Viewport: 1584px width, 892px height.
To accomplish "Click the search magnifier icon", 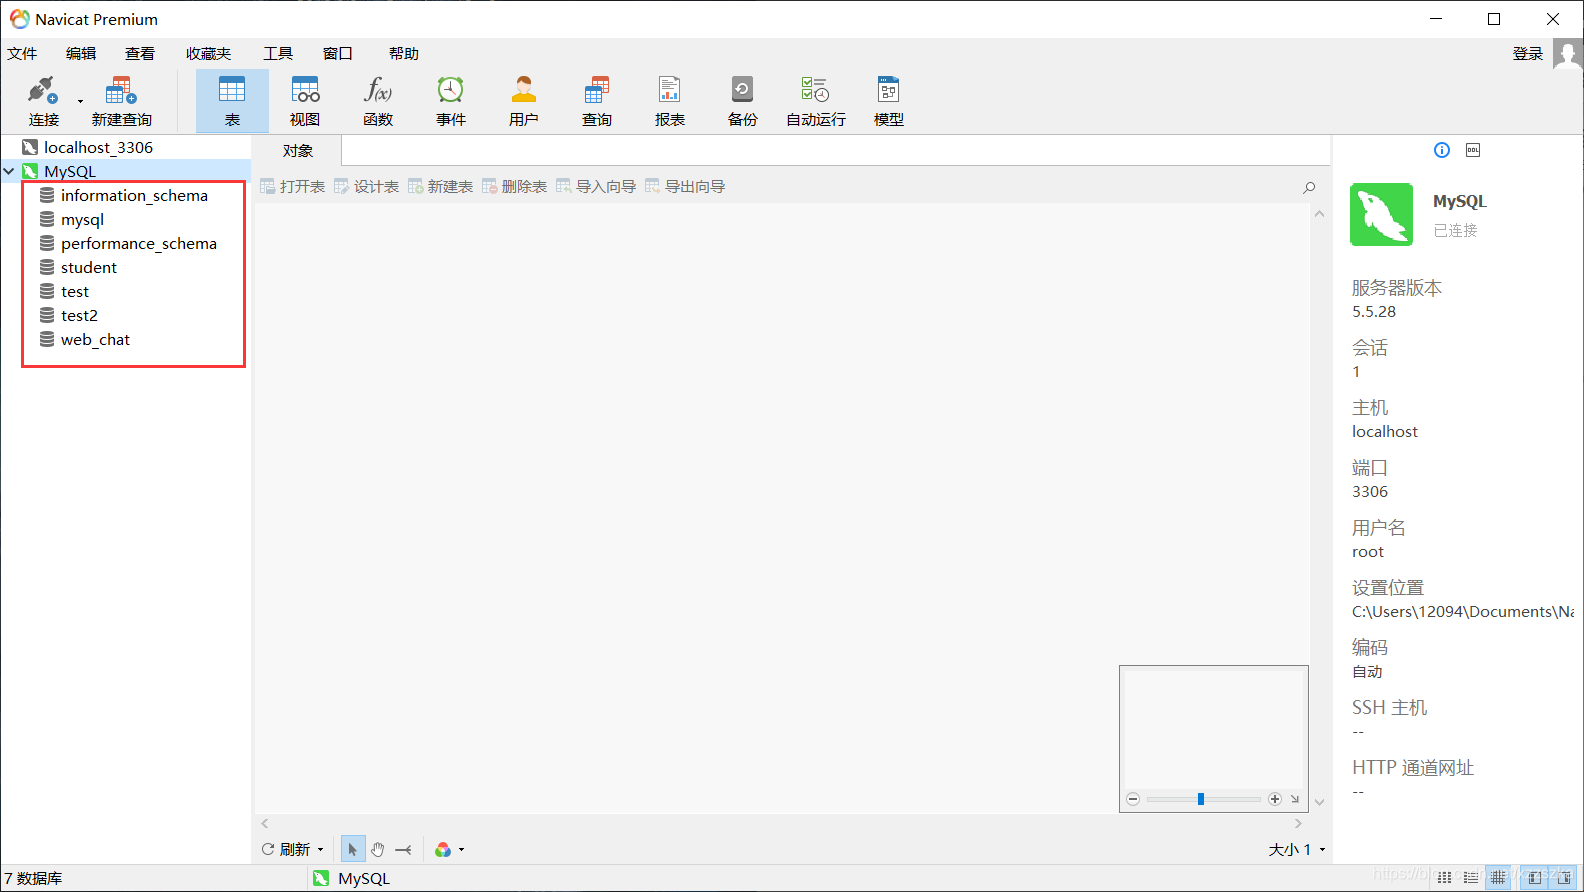I will [x=1309, y=187].
